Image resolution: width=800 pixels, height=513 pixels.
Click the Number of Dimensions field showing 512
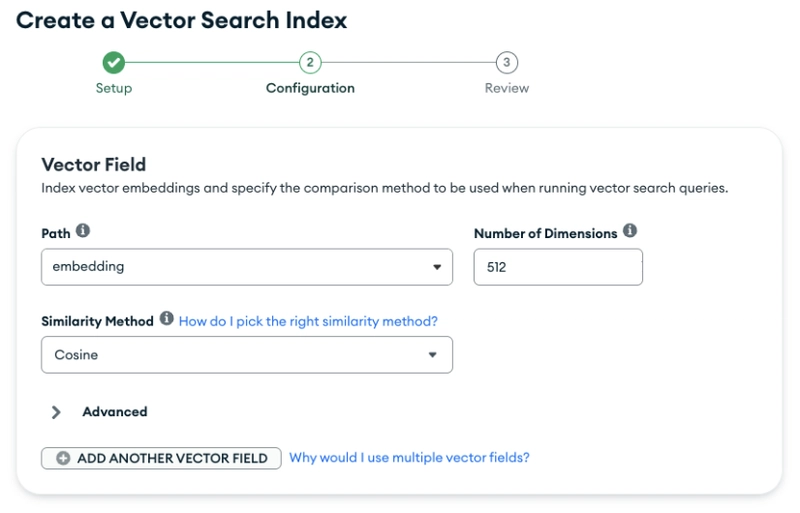point(558,267)
